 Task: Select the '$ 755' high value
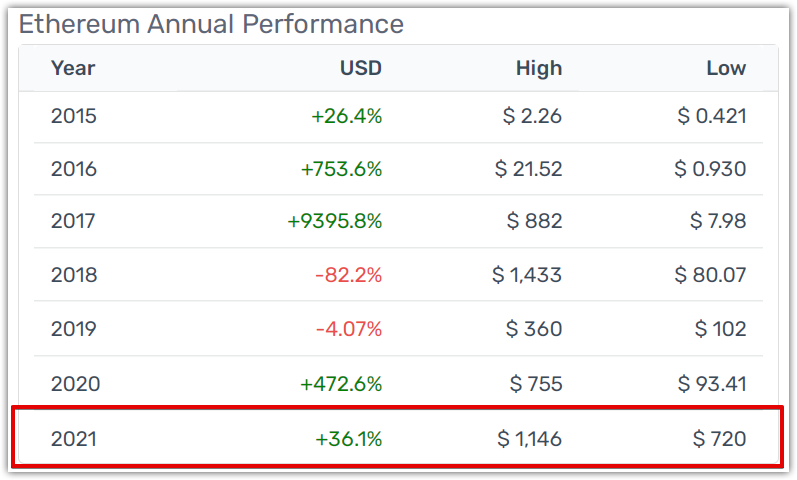pyautogui.click(x=536, y=384)
